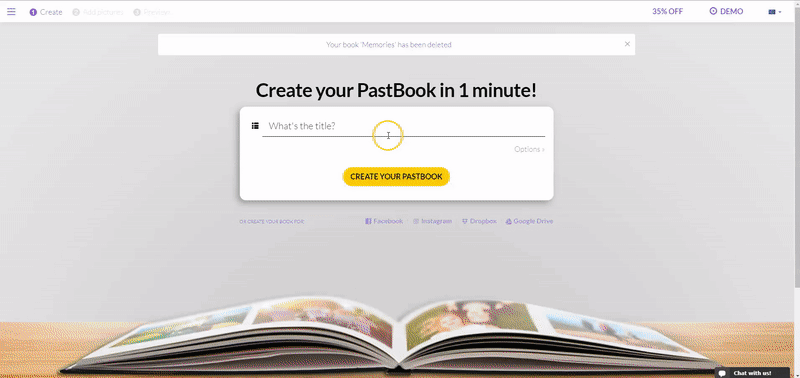Viewport: 800px width, 378px height.
Task: Go to Add pictures step
Action: (x=98, y=12)
